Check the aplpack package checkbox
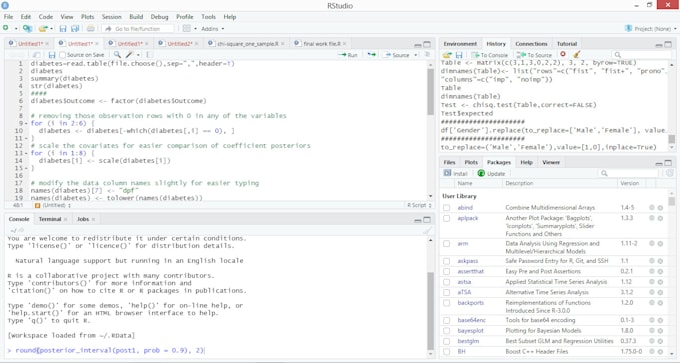The image size is (680, 363). [446, 219]
